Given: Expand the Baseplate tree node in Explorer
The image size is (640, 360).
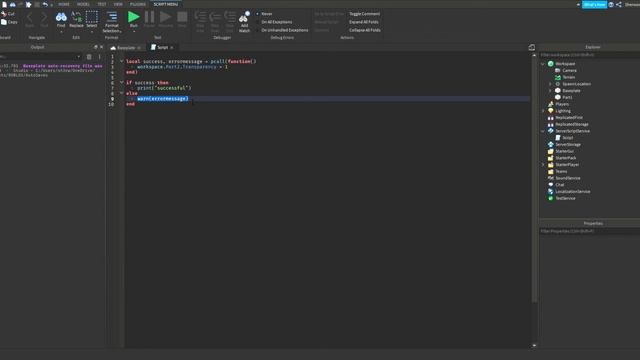Looking at the screenshot, I should click(x=550, y=91).
